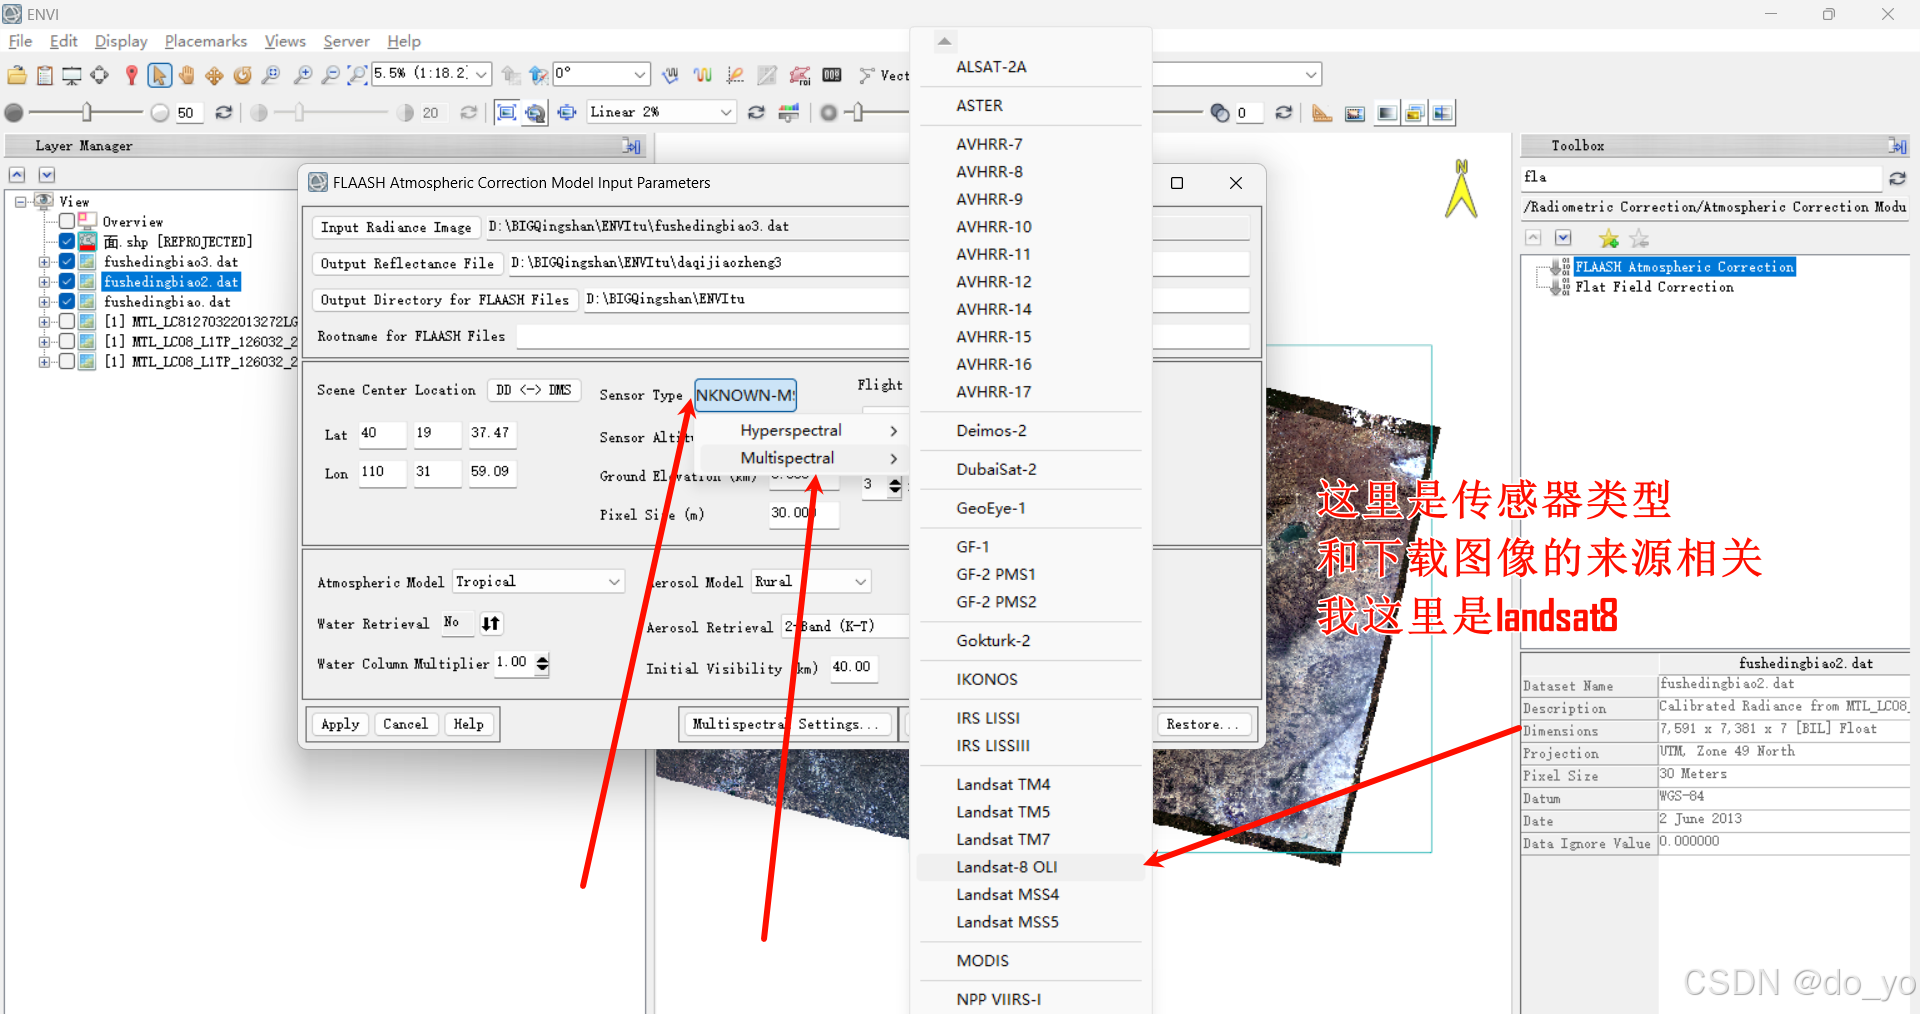The height and width of the screenshot is (1014, 1920).
Task: Click the Toolbox search field
Action: click(x=1700, y=177)
